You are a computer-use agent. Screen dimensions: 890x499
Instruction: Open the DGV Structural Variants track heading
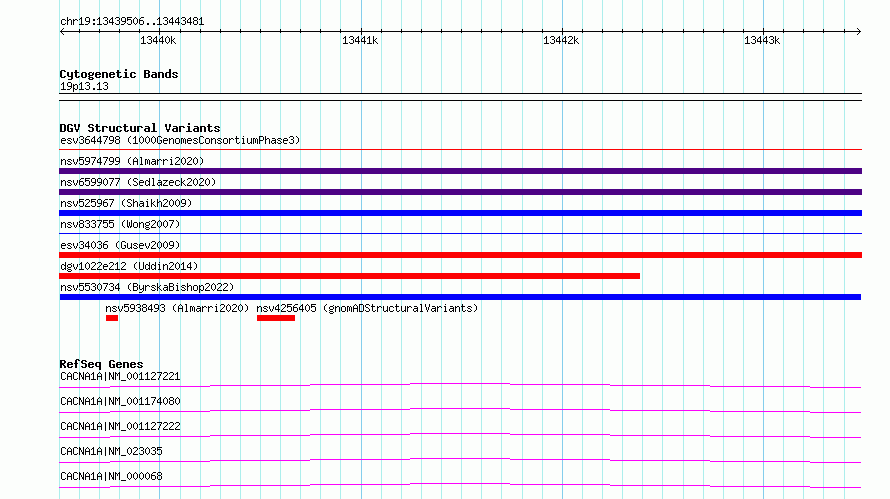click(x=140, y=128)
